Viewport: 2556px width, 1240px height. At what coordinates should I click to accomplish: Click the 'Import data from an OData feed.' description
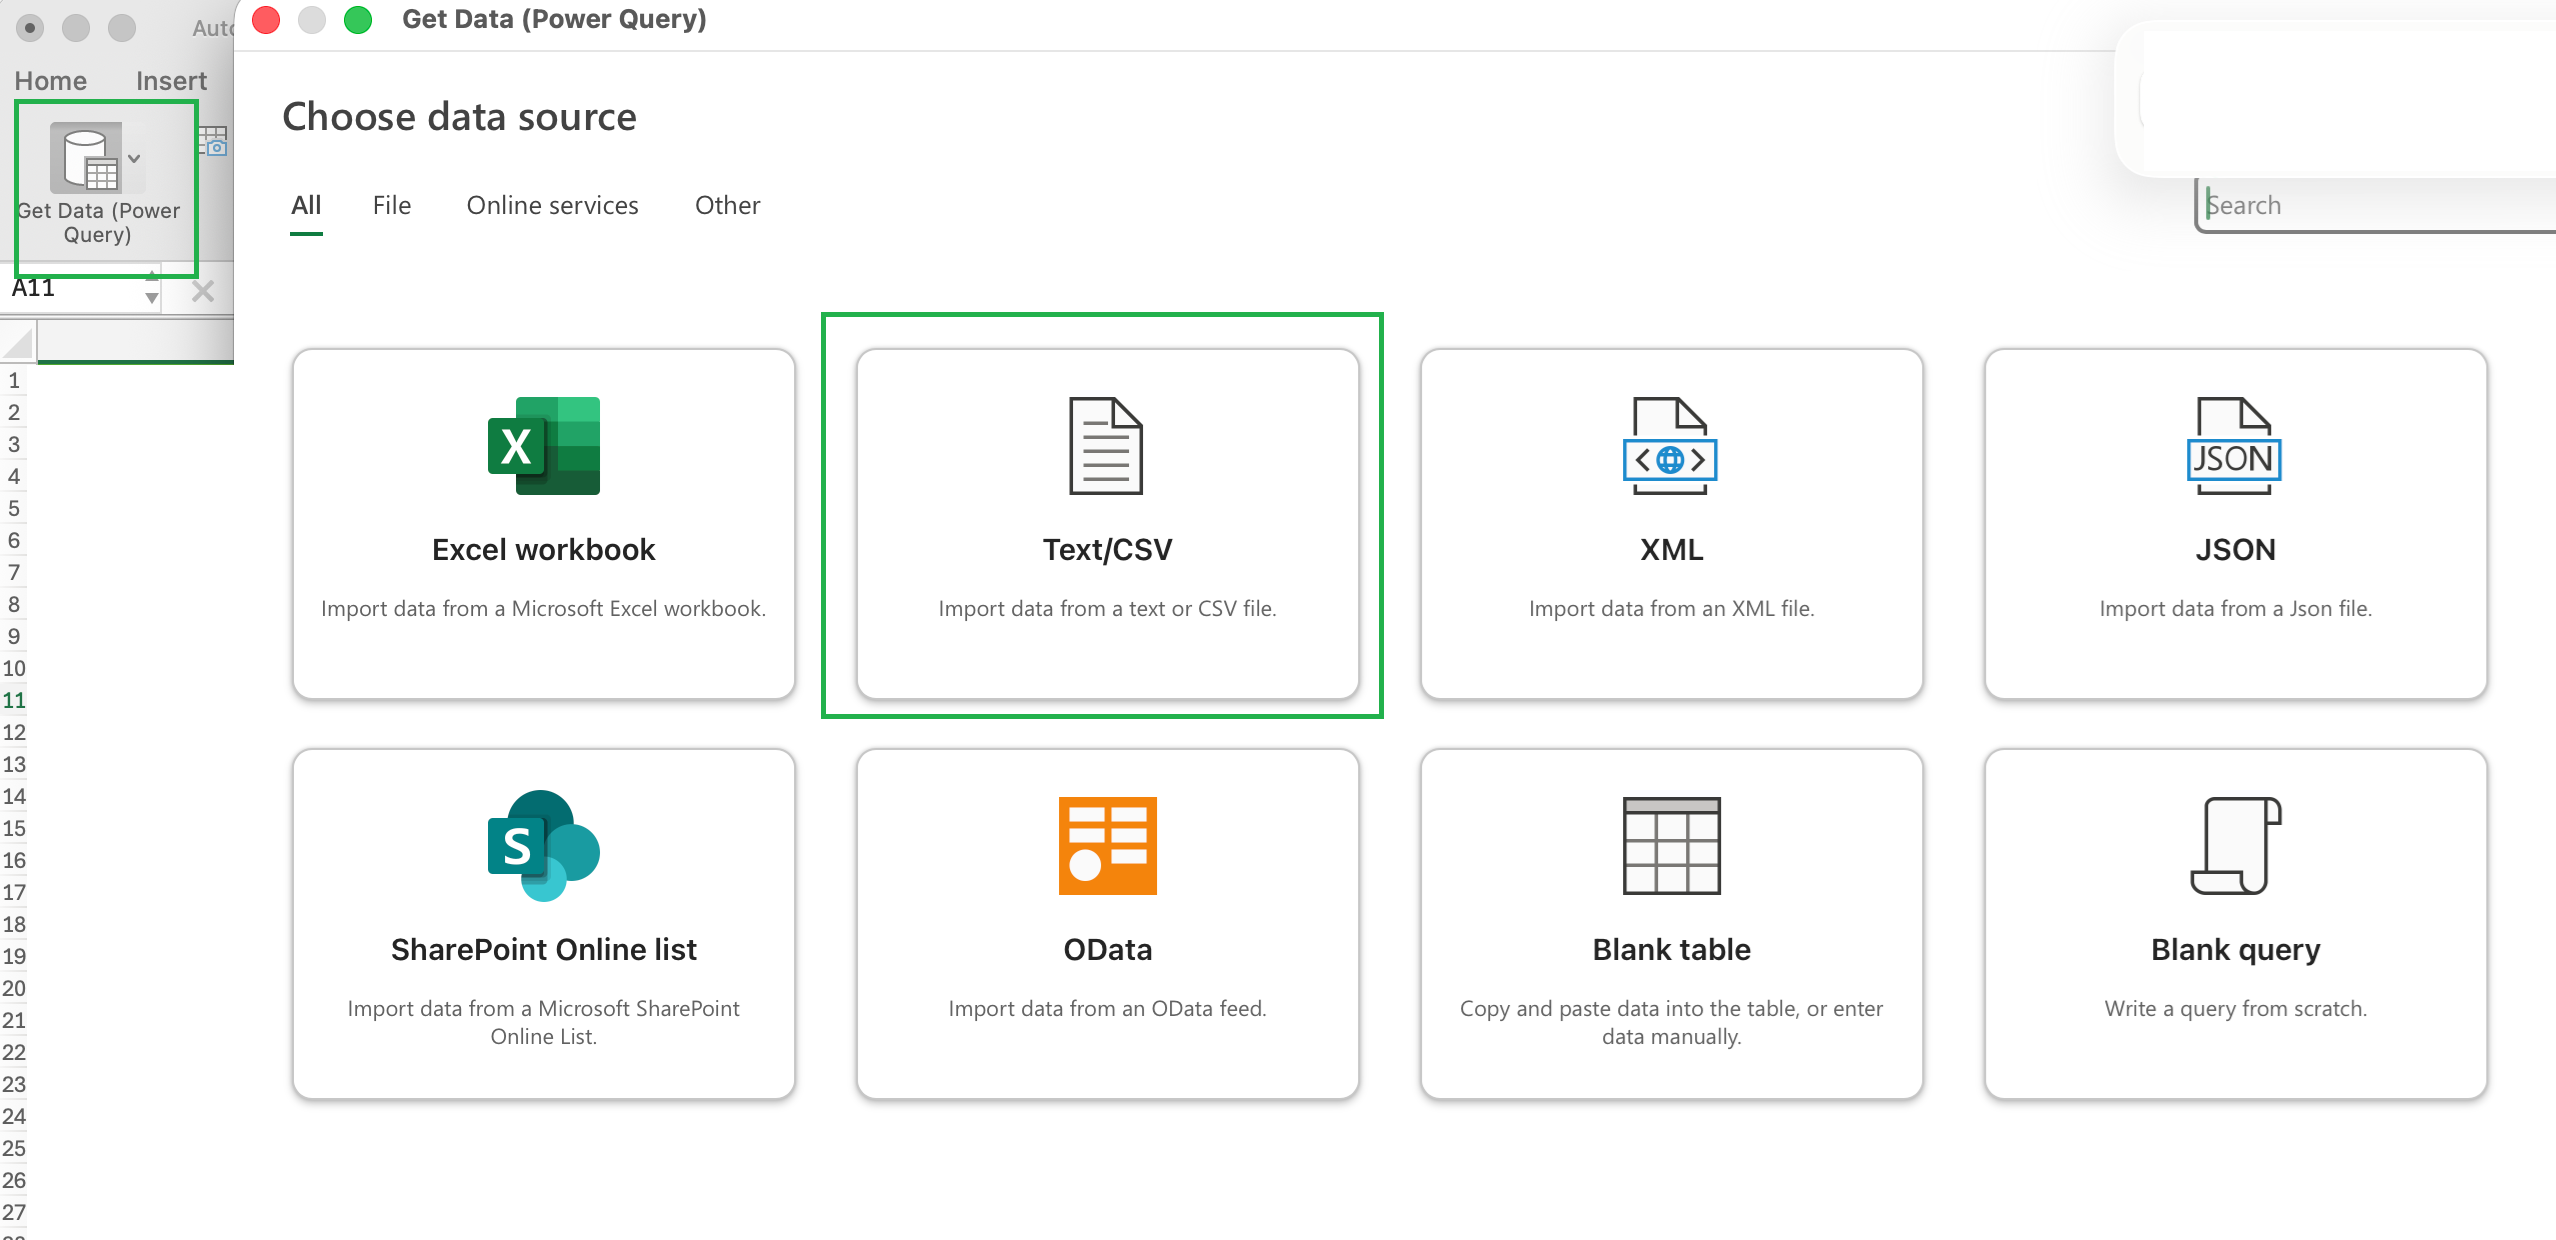[1107, 1008]
